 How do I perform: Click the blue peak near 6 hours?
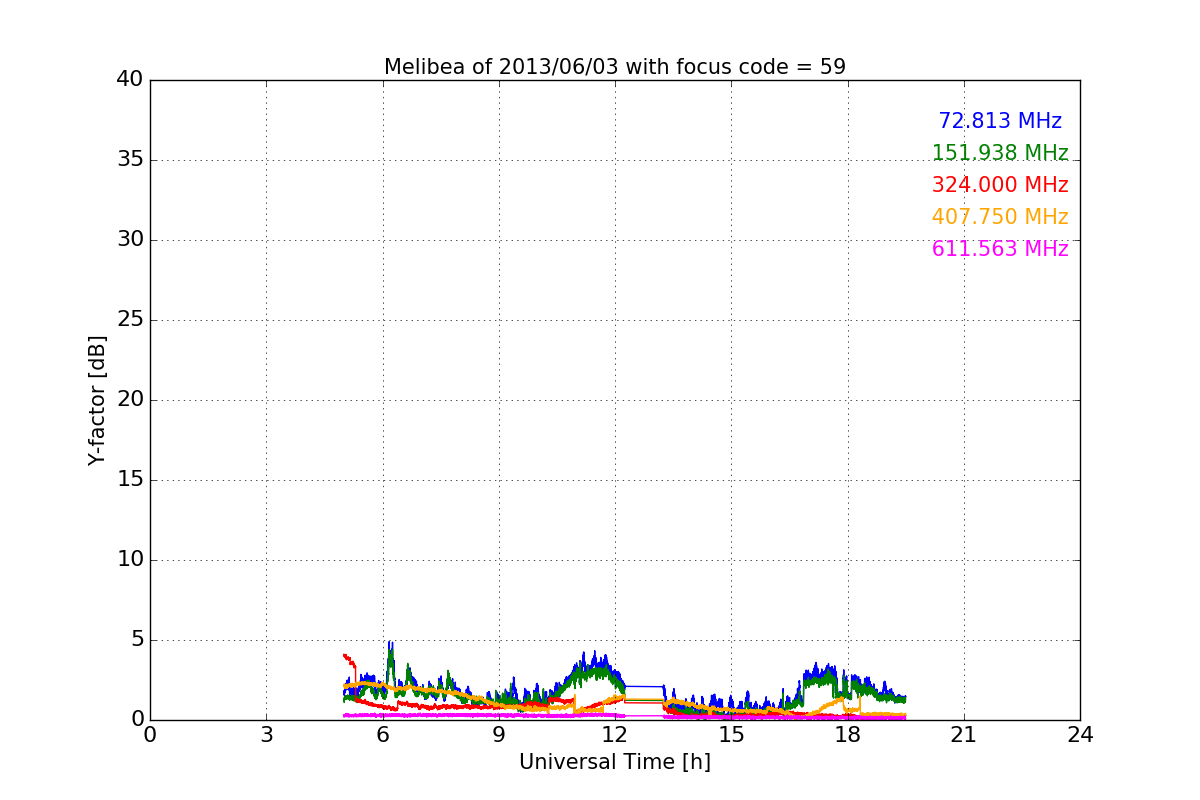[x=390, y=645]
